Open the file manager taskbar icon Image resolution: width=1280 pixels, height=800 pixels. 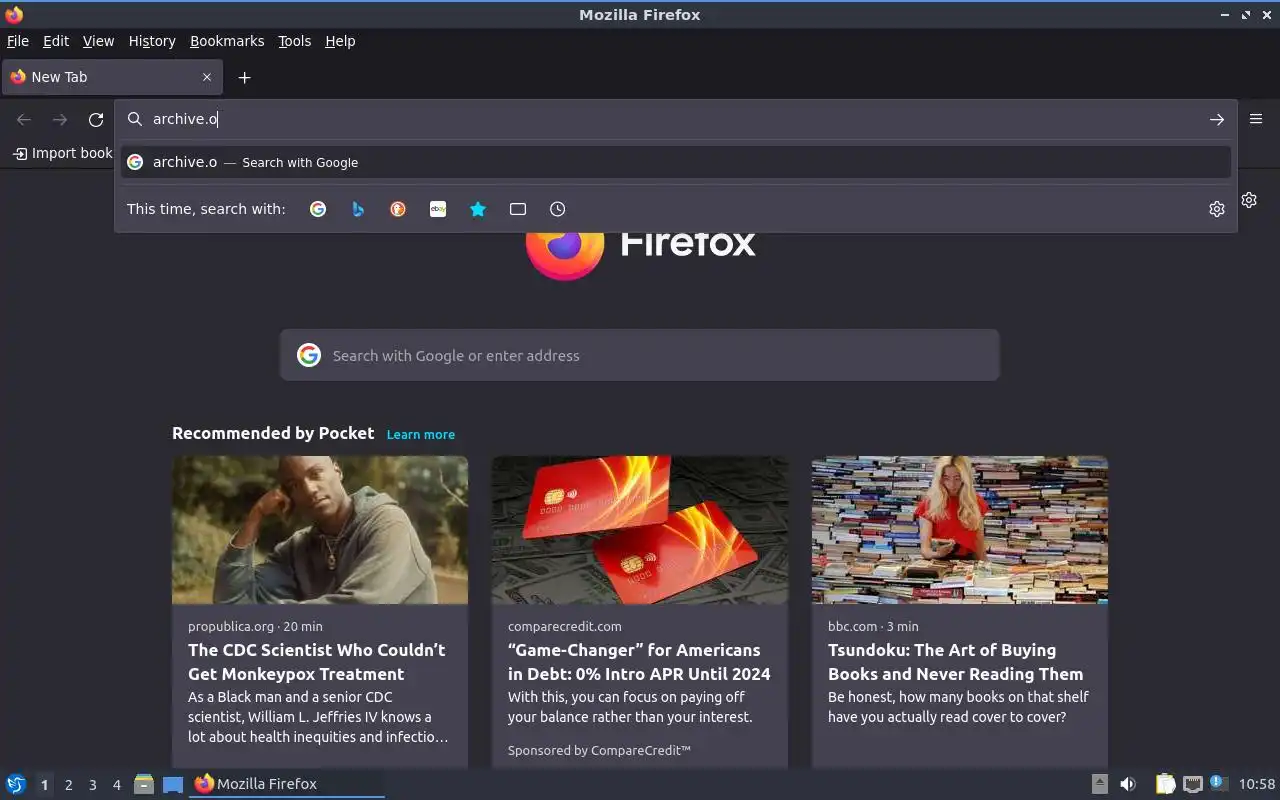pyautogui.click(x=144, y=784)
